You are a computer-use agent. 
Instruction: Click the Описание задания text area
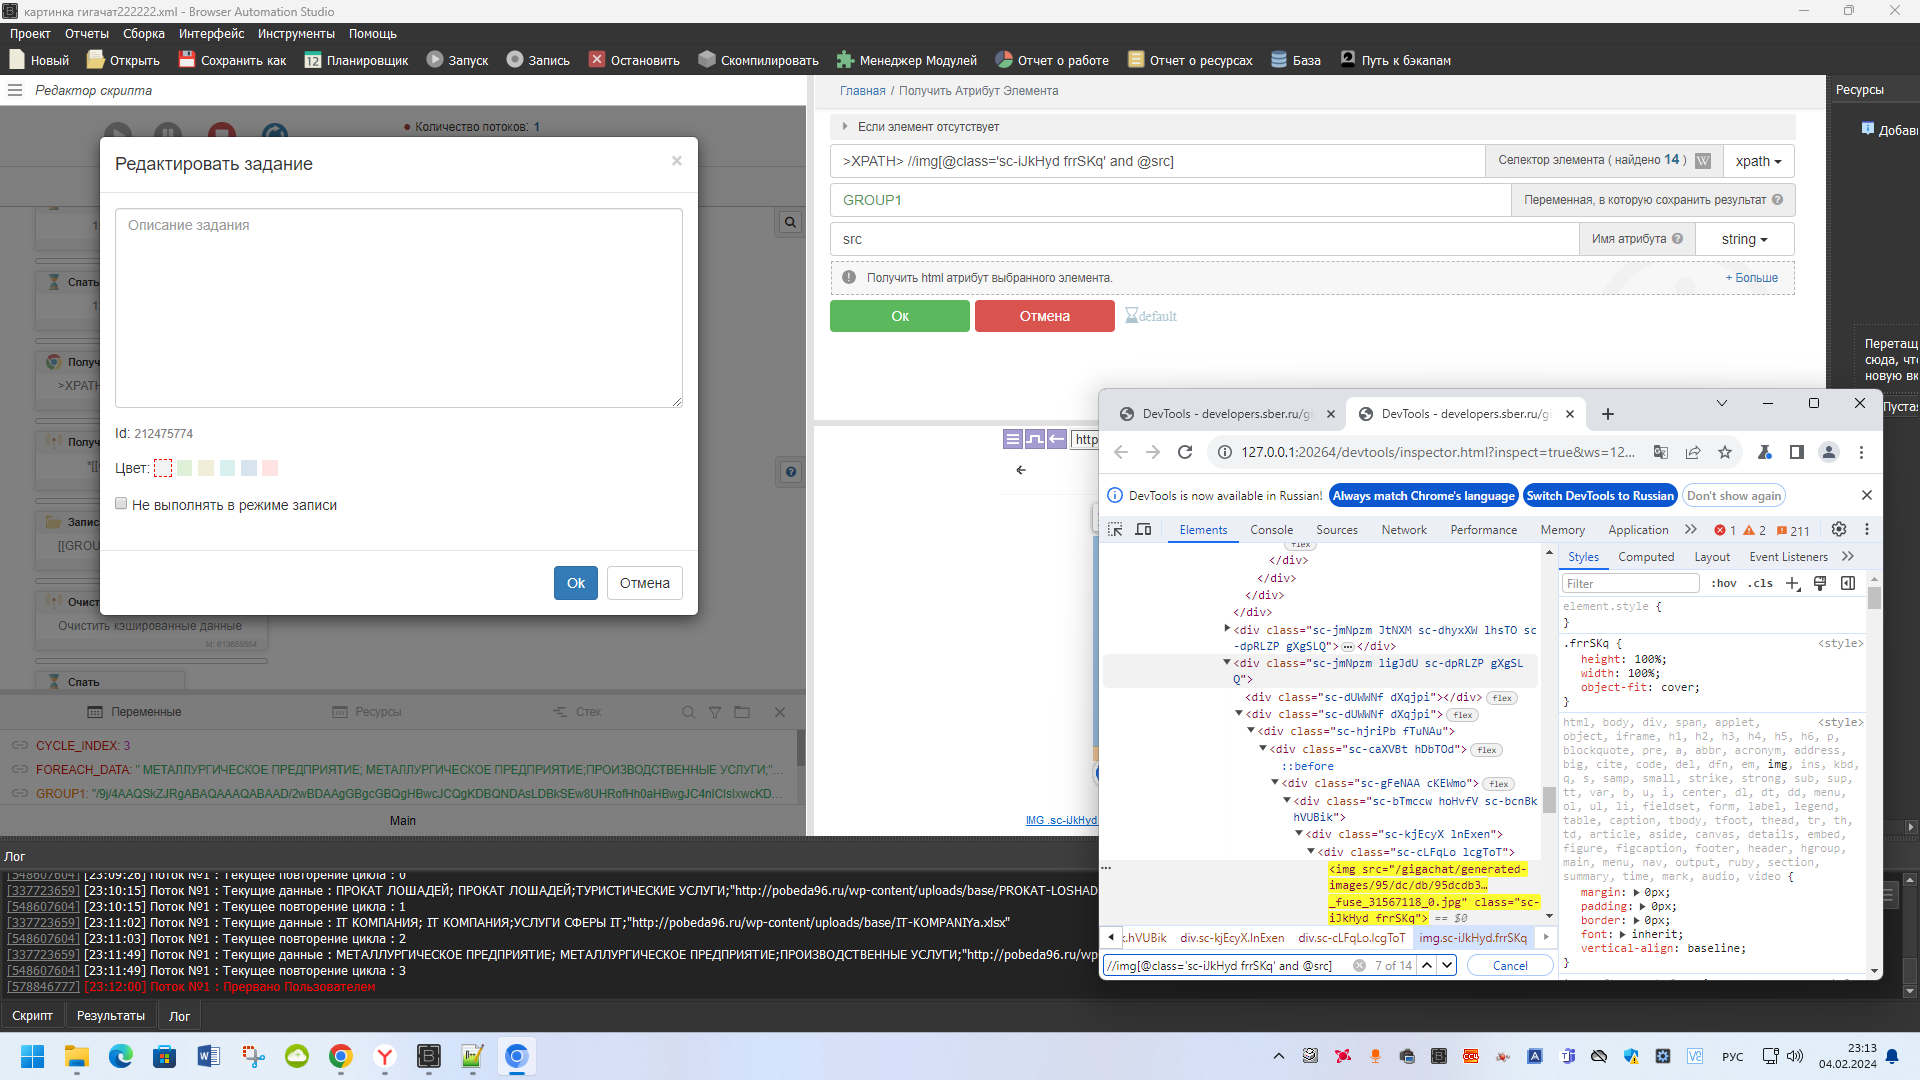(x=398, y=308)
